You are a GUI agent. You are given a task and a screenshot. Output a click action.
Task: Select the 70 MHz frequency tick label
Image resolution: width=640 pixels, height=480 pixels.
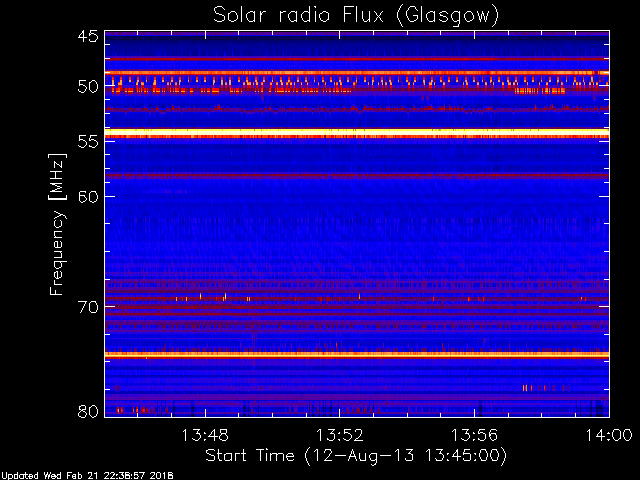88,307
